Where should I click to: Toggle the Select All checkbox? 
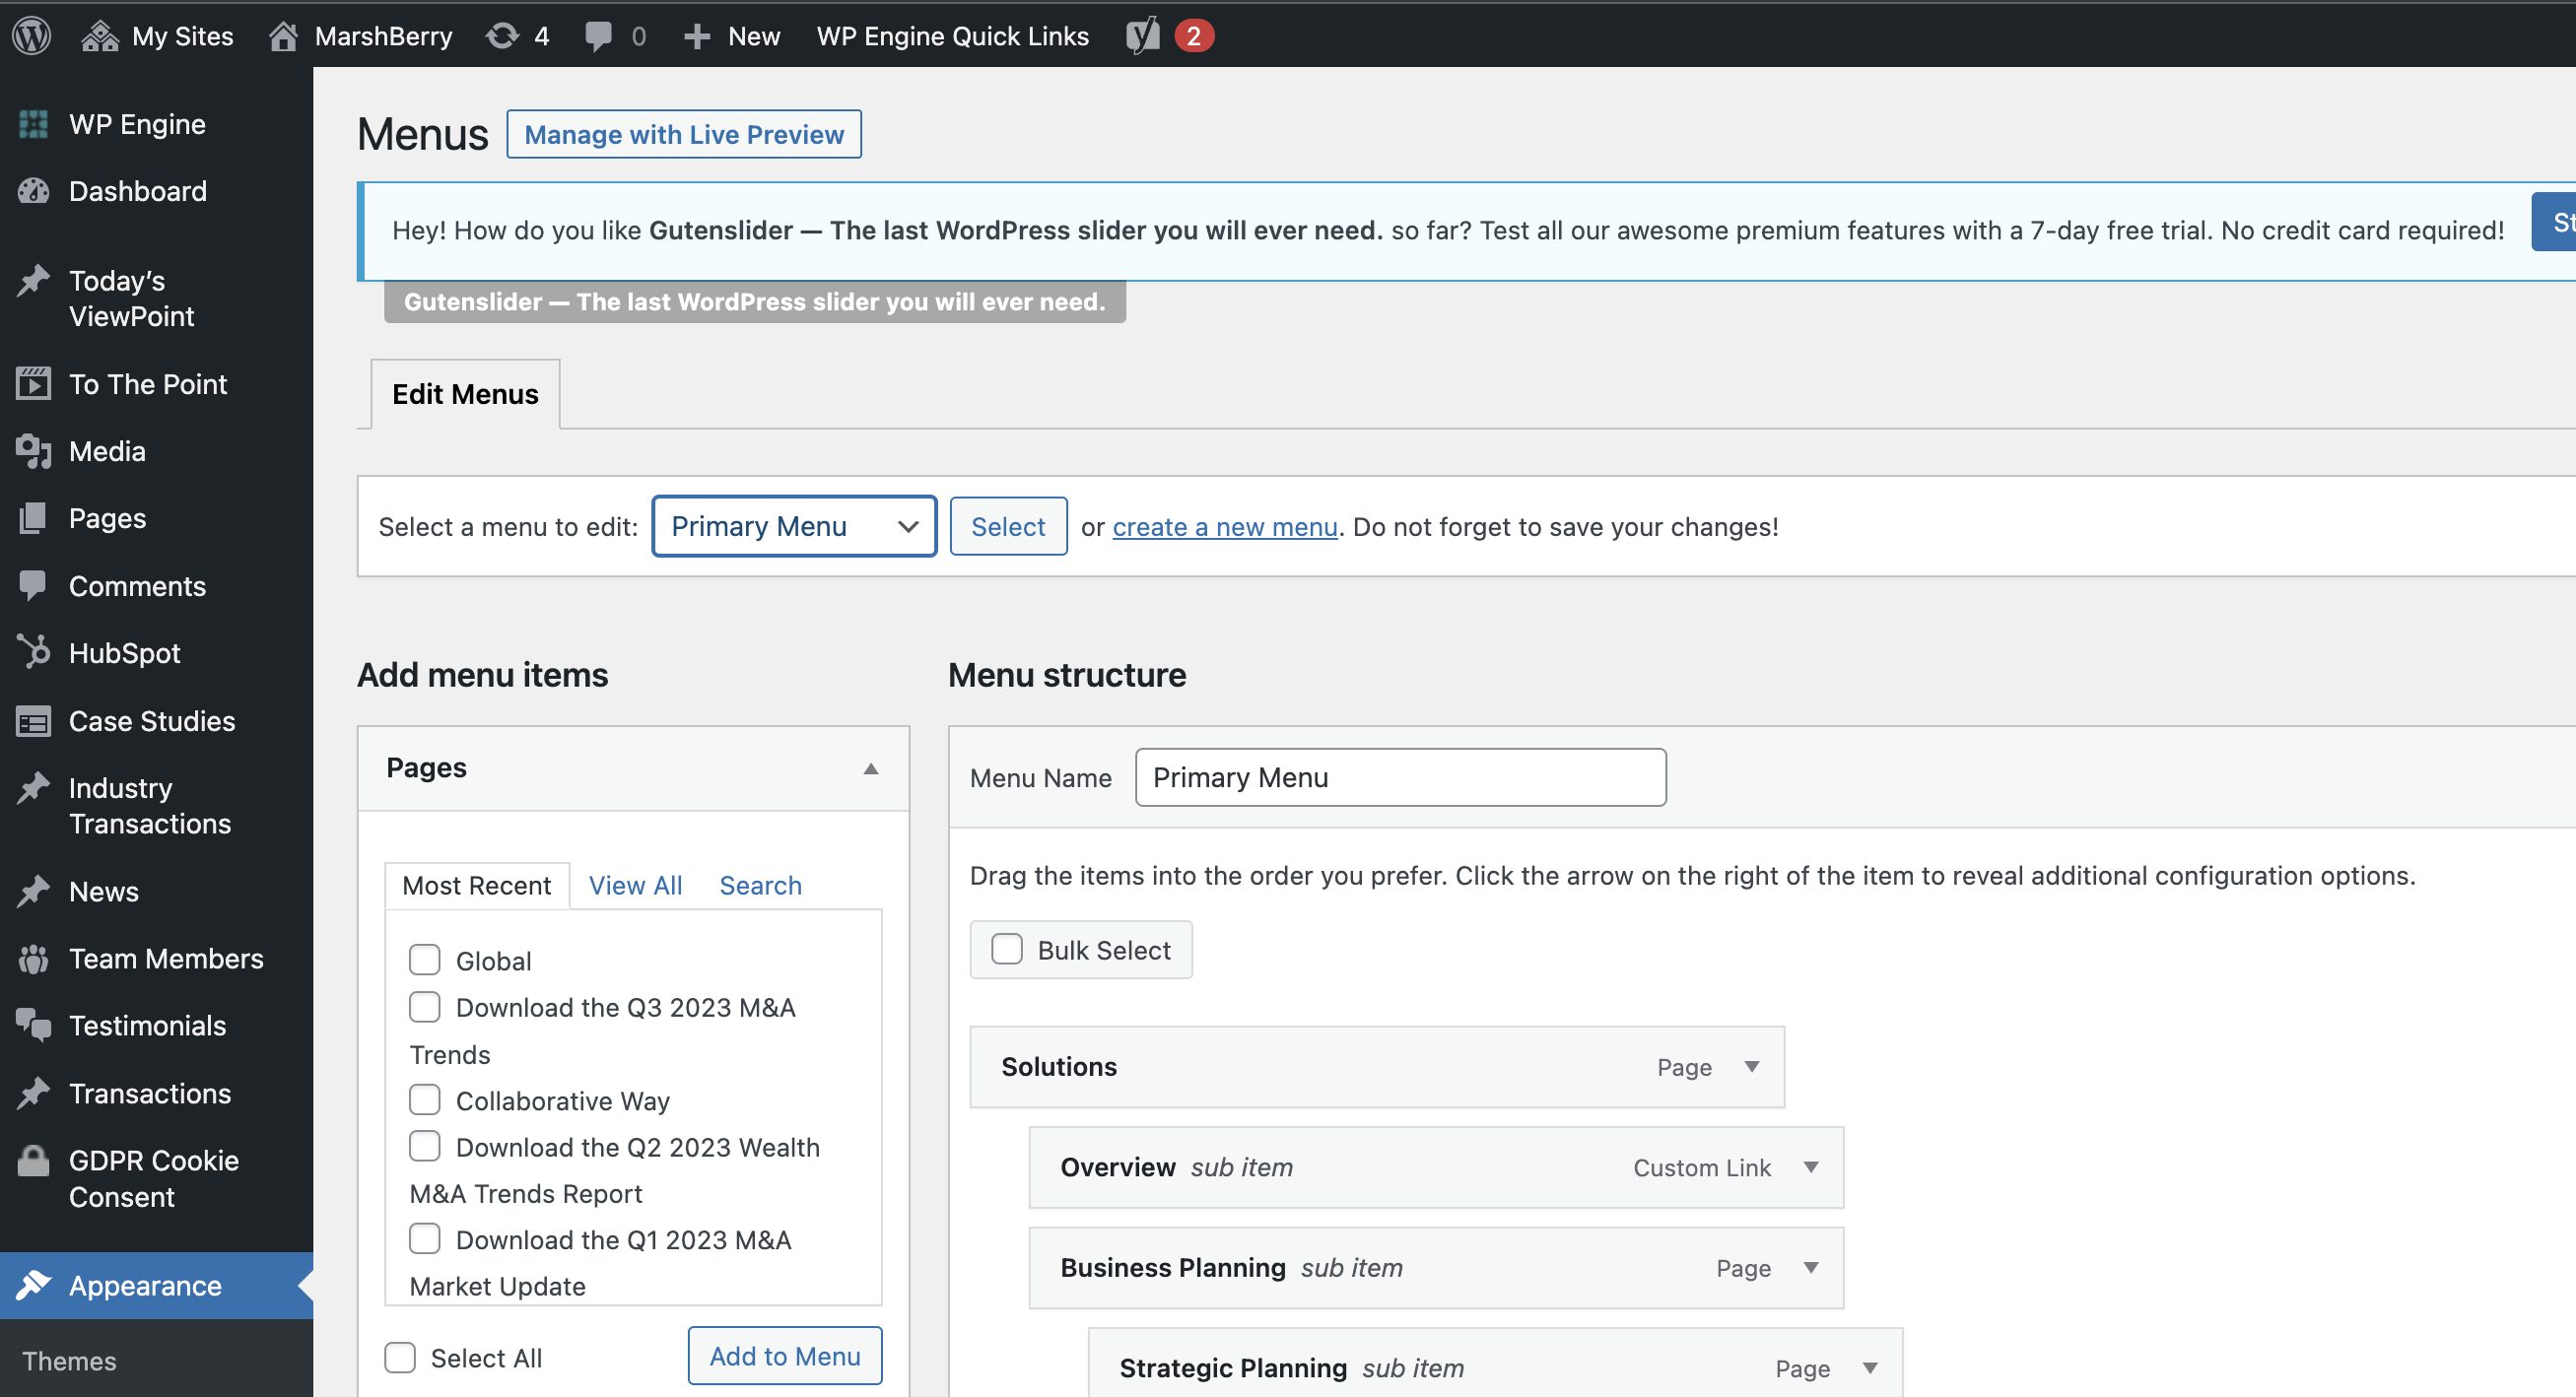point(400,1357)
